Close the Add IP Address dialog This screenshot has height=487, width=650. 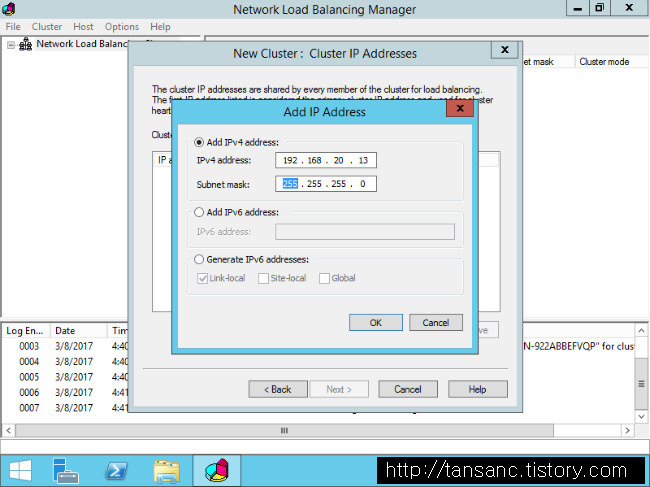(x=460, y=108)
